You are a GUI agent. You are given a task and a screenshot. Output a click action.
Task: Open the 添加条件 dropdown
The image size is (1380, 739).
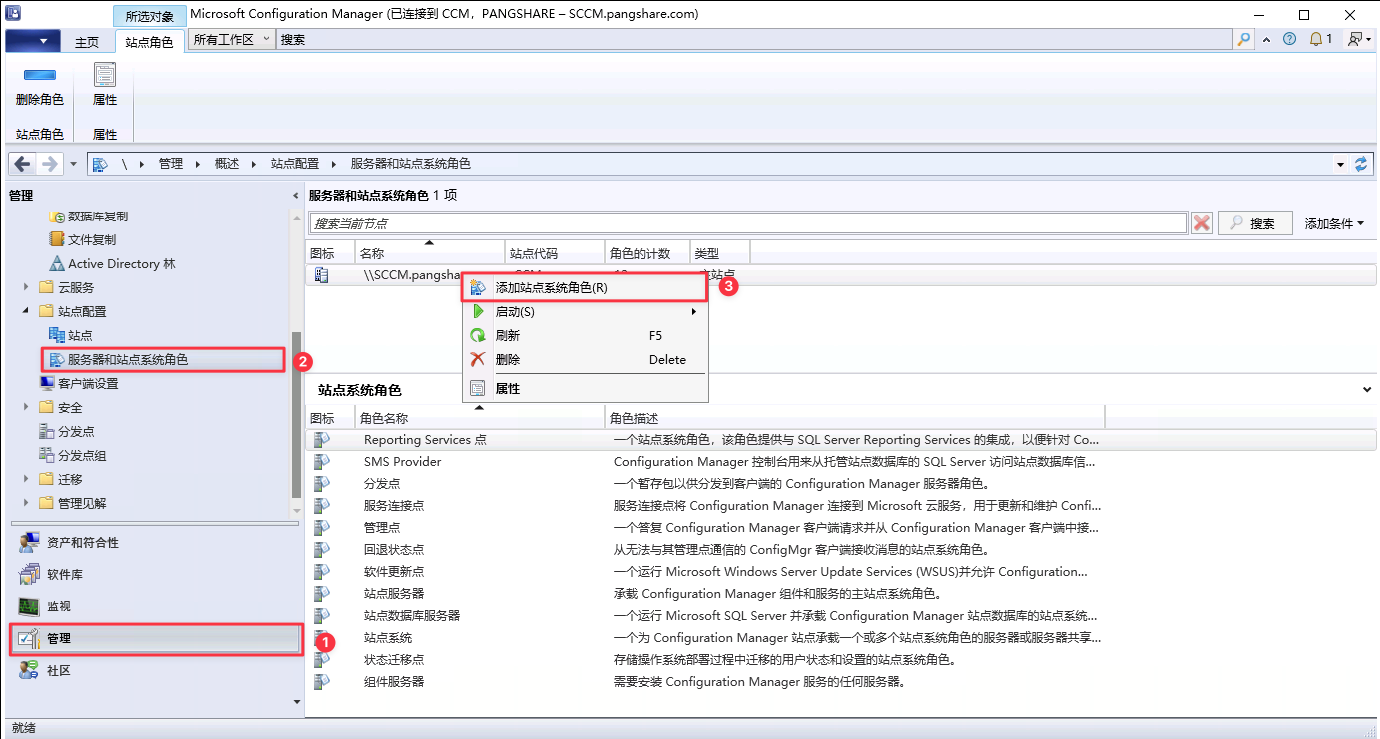[1334, 223]
